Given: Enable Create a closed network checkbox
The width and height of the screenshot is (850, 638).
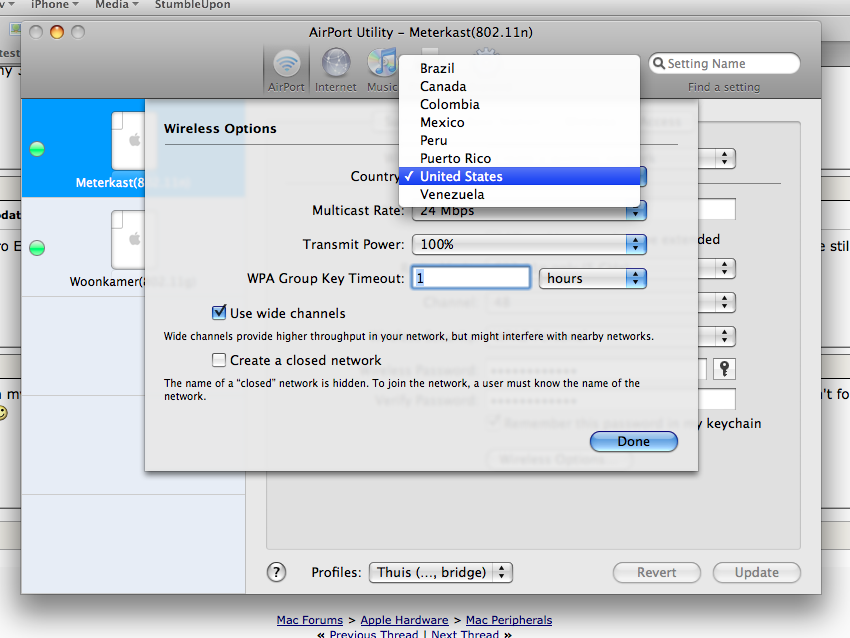Looking at the screenshot, I should pos(219,360).
